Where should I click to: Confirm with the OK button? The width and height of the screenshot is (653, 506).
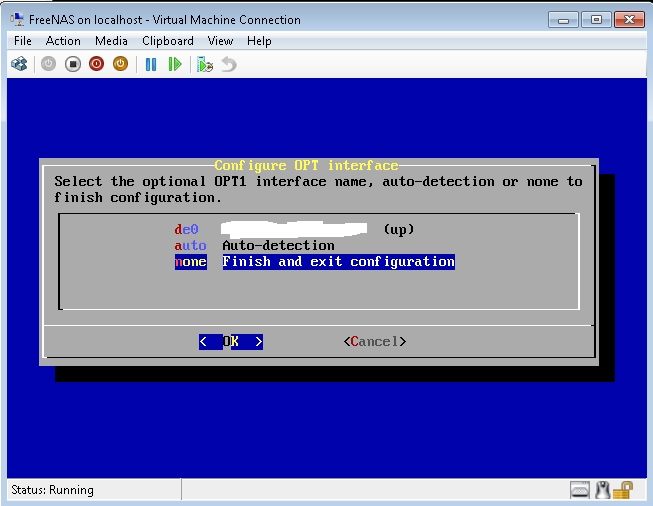pyautogui.click(x=231, y=342)
